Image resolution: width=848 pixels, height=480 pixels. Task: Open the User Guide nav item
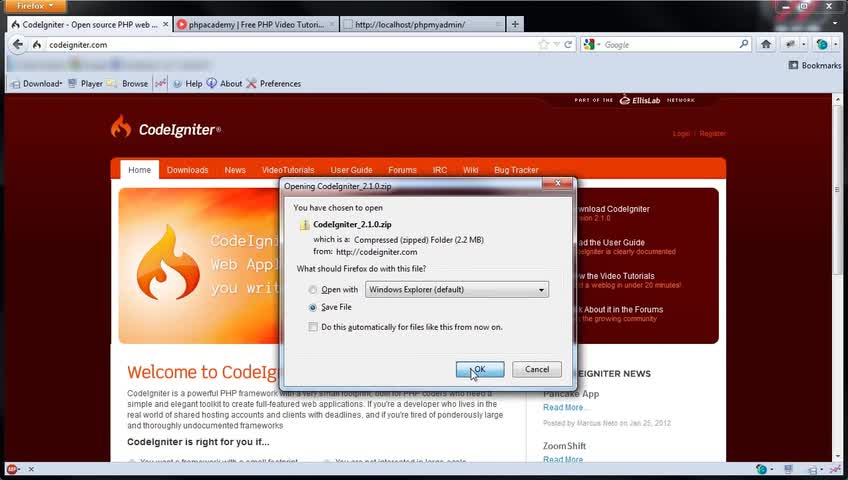click(x=352, y=170)
